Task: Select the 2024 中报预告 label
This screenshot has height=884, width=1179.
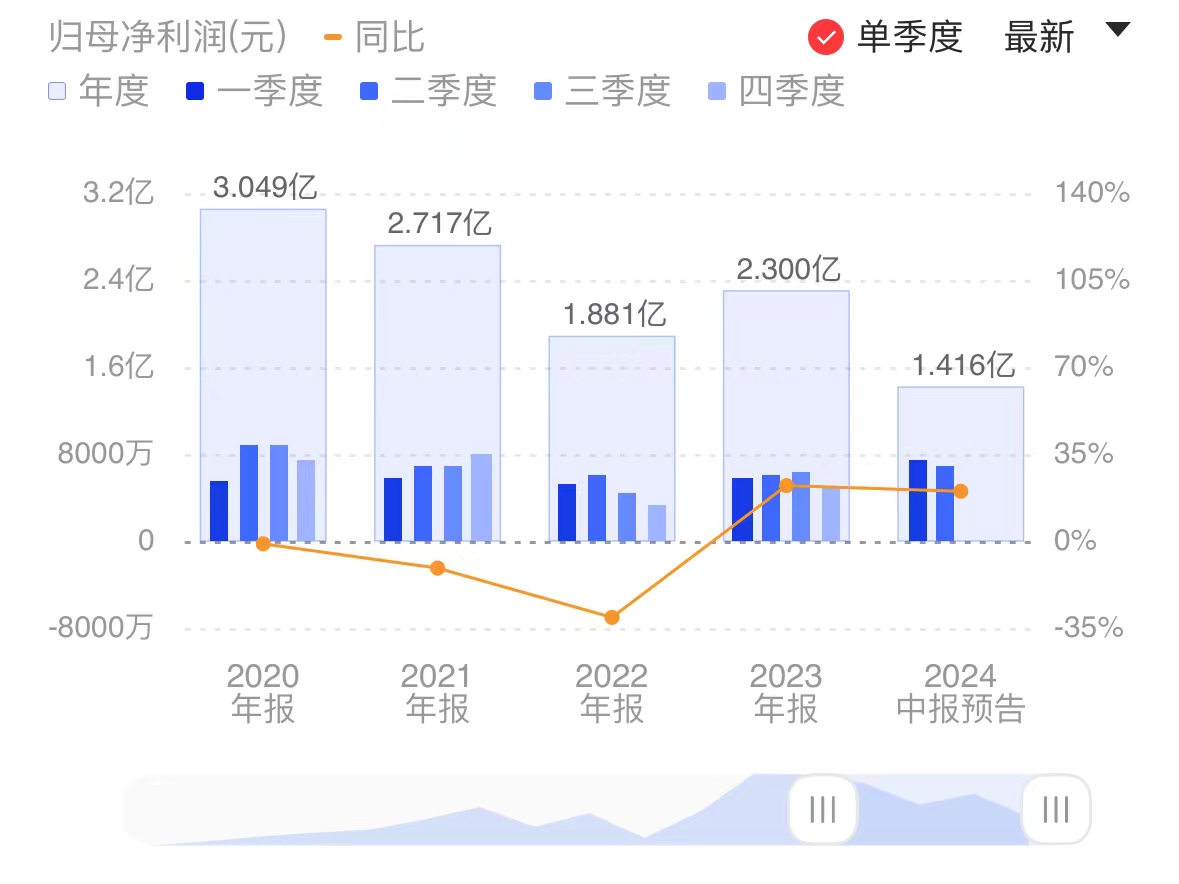Action: click(x=961, y=692)
